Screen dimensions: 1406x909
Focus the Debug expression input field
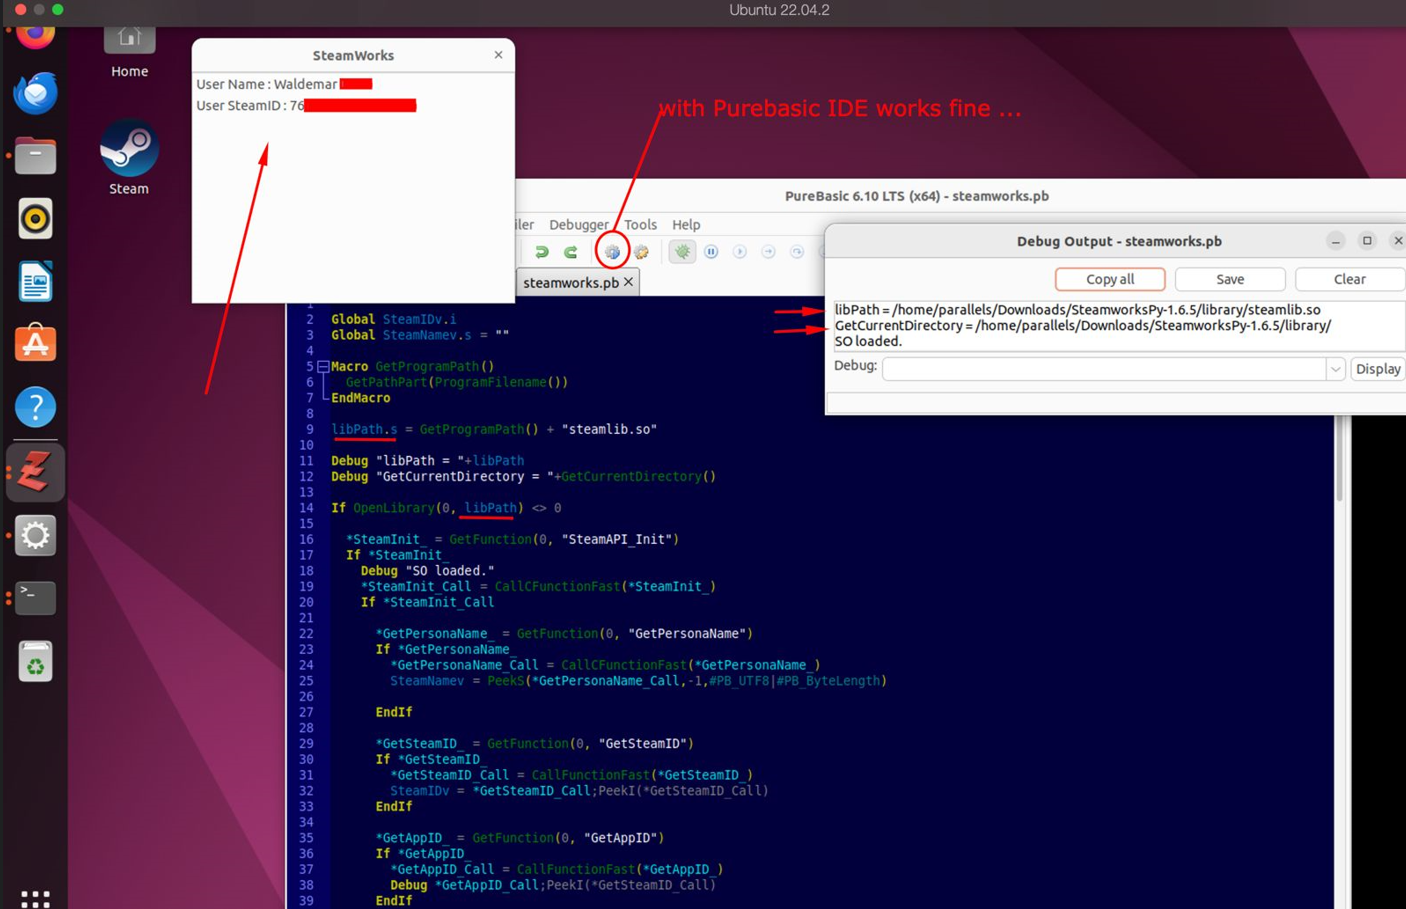(x=1104, y=369)
